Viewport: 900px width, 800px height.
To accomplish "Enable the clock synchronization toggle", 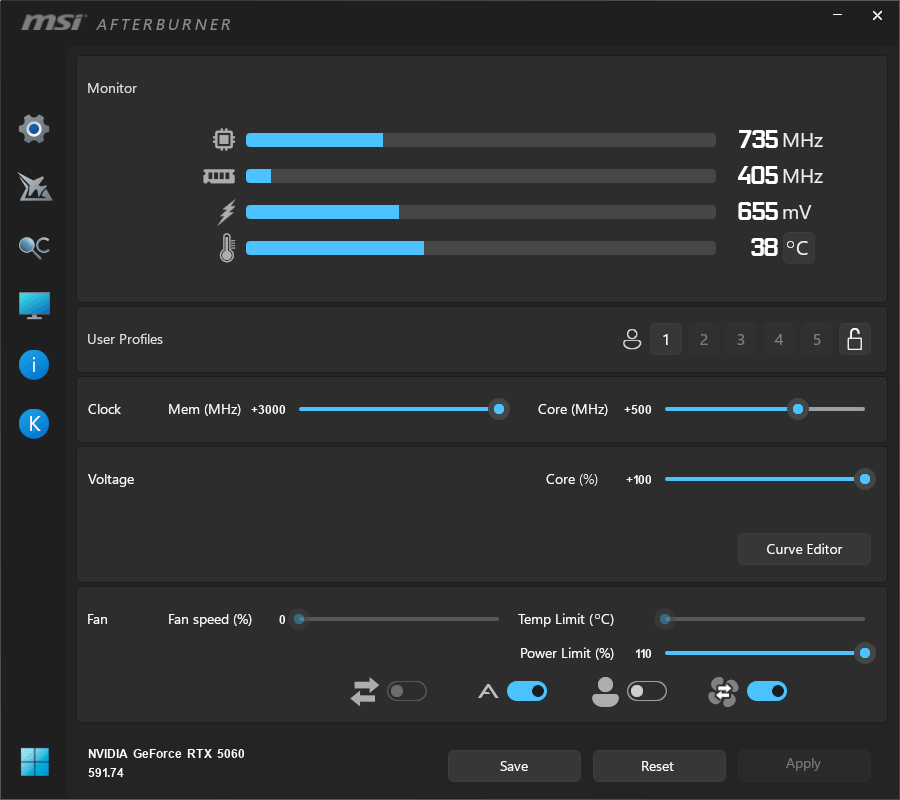I will pos(407,691).
